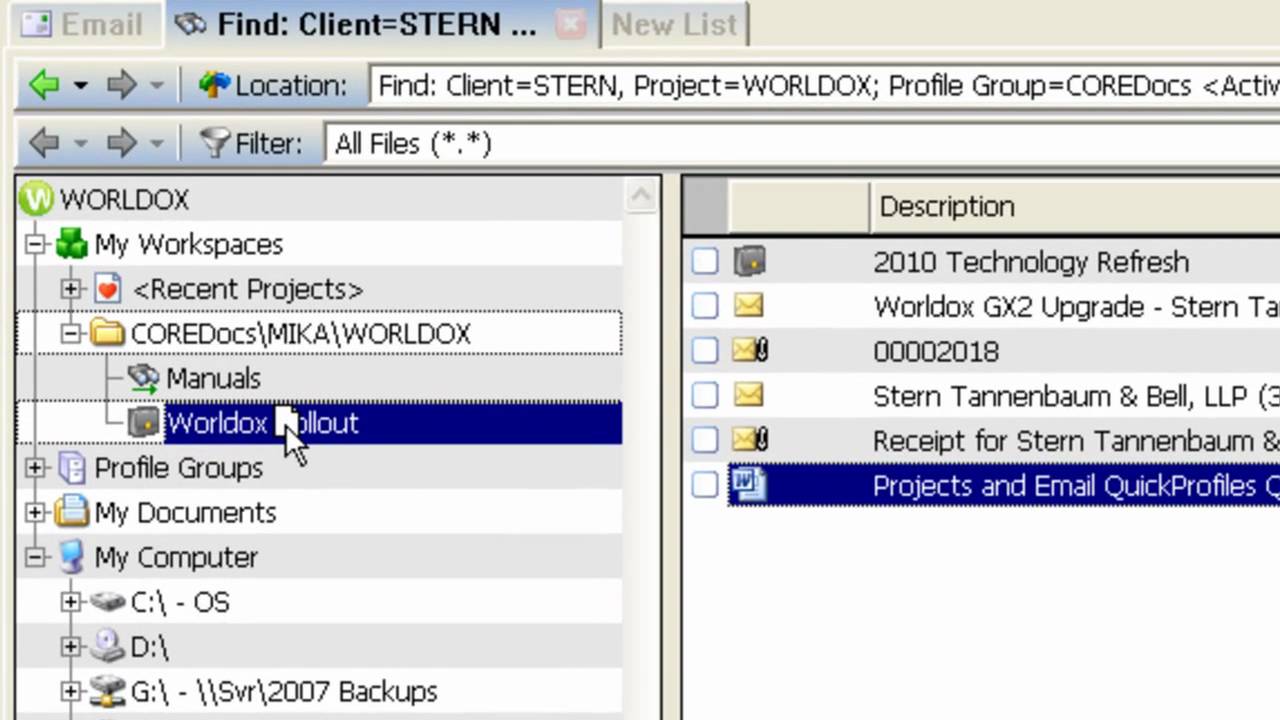The image size is (1280, 720).
Task: Open the Location forward arrow dropdown
Action: pos(156,85)
